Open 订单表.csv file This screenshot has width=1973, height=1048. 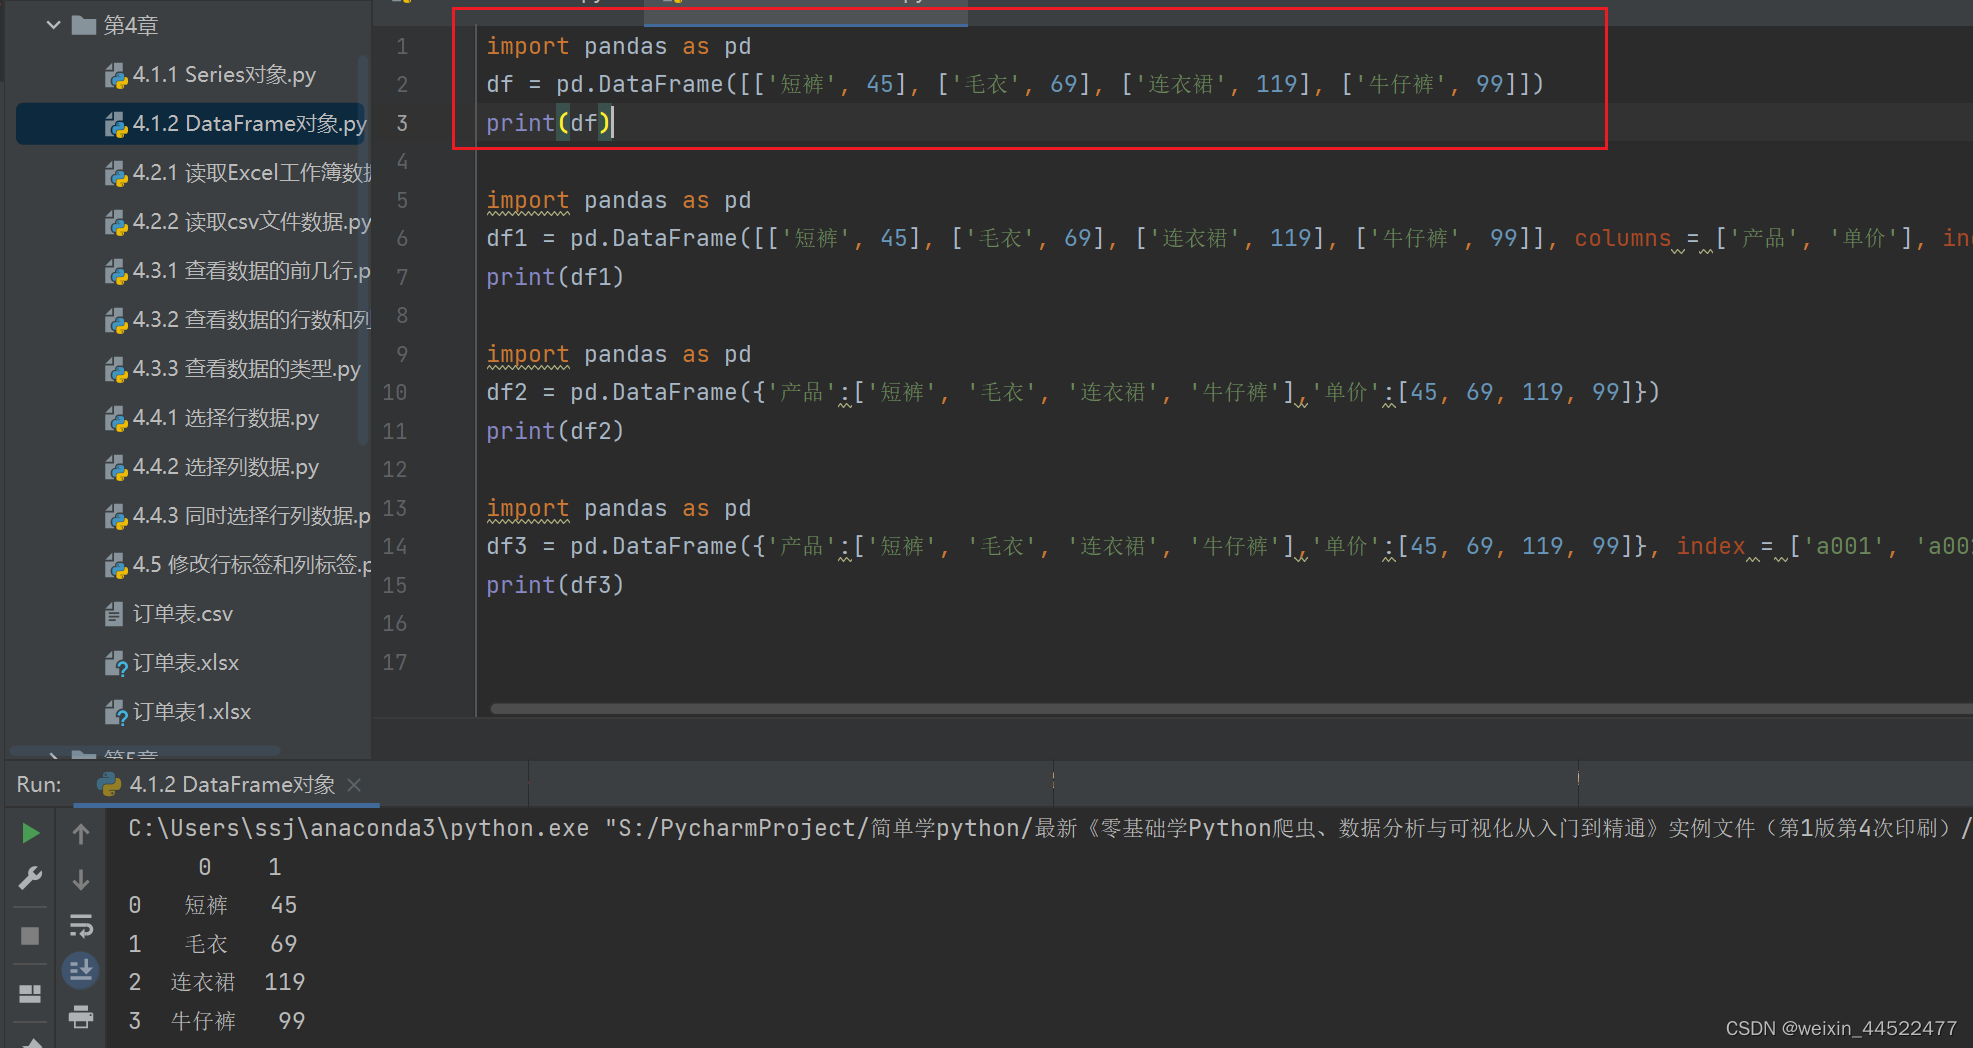coord(182,614)
